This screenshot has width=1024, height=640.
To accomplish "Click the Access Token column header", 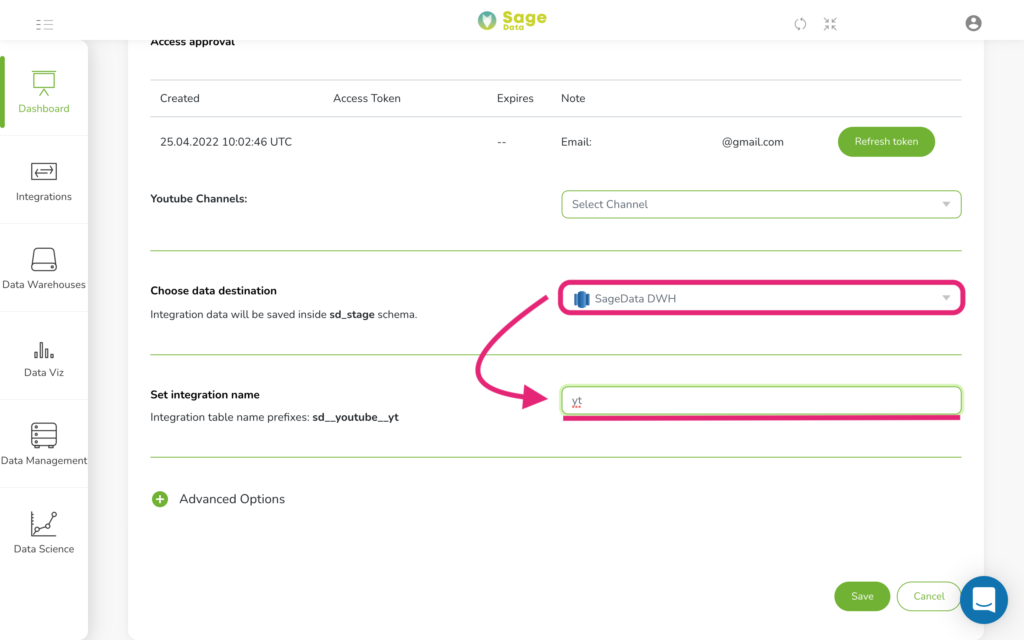I will point(367,99).
